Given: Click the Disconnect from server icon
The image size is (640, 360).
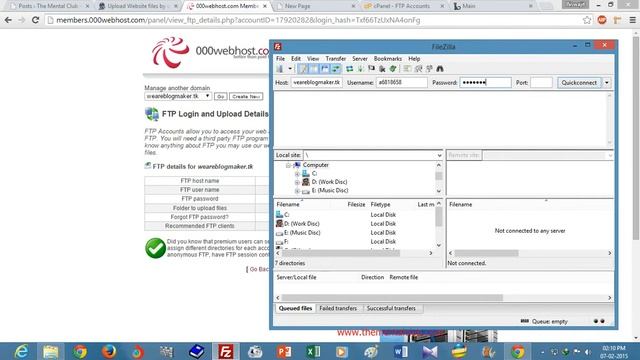Looking at the screenshot, I should 382,69.
